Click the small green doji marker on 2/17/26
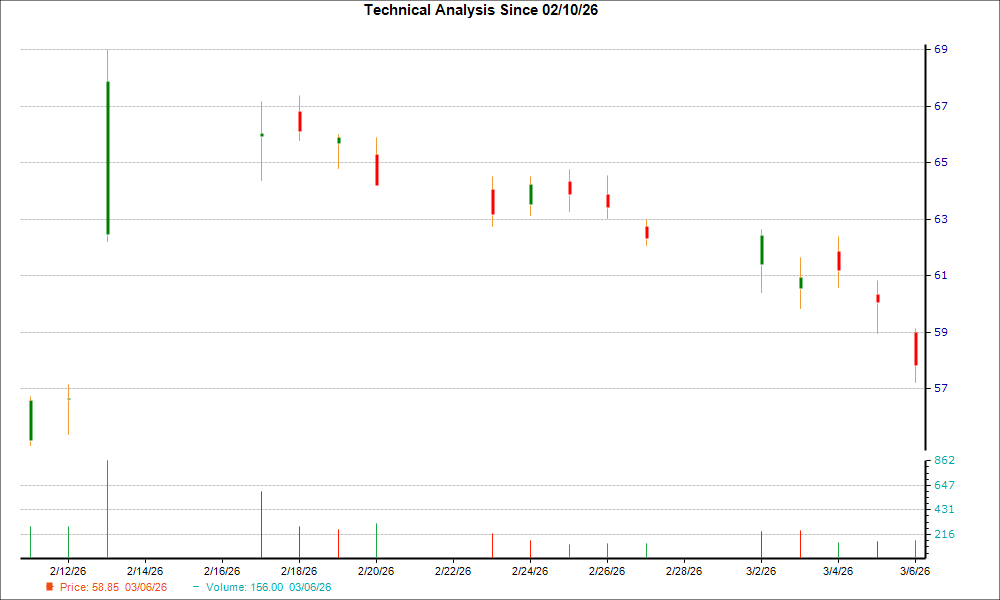The height and width of the screenshot is (600, 1000). pyautogui.click(x=262, y=135)
